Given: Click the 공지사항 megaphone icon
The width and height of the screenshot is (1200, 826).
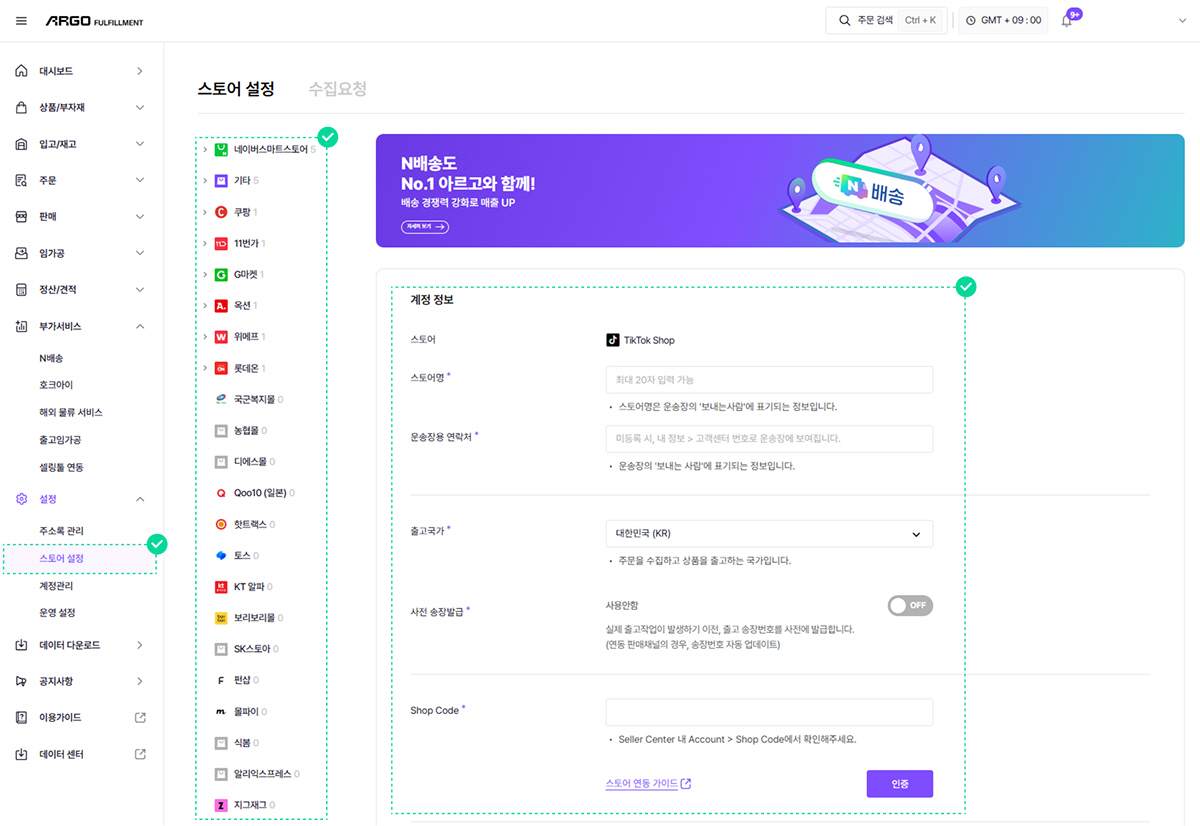Looking at the screenshot, I should click(22, 681).
